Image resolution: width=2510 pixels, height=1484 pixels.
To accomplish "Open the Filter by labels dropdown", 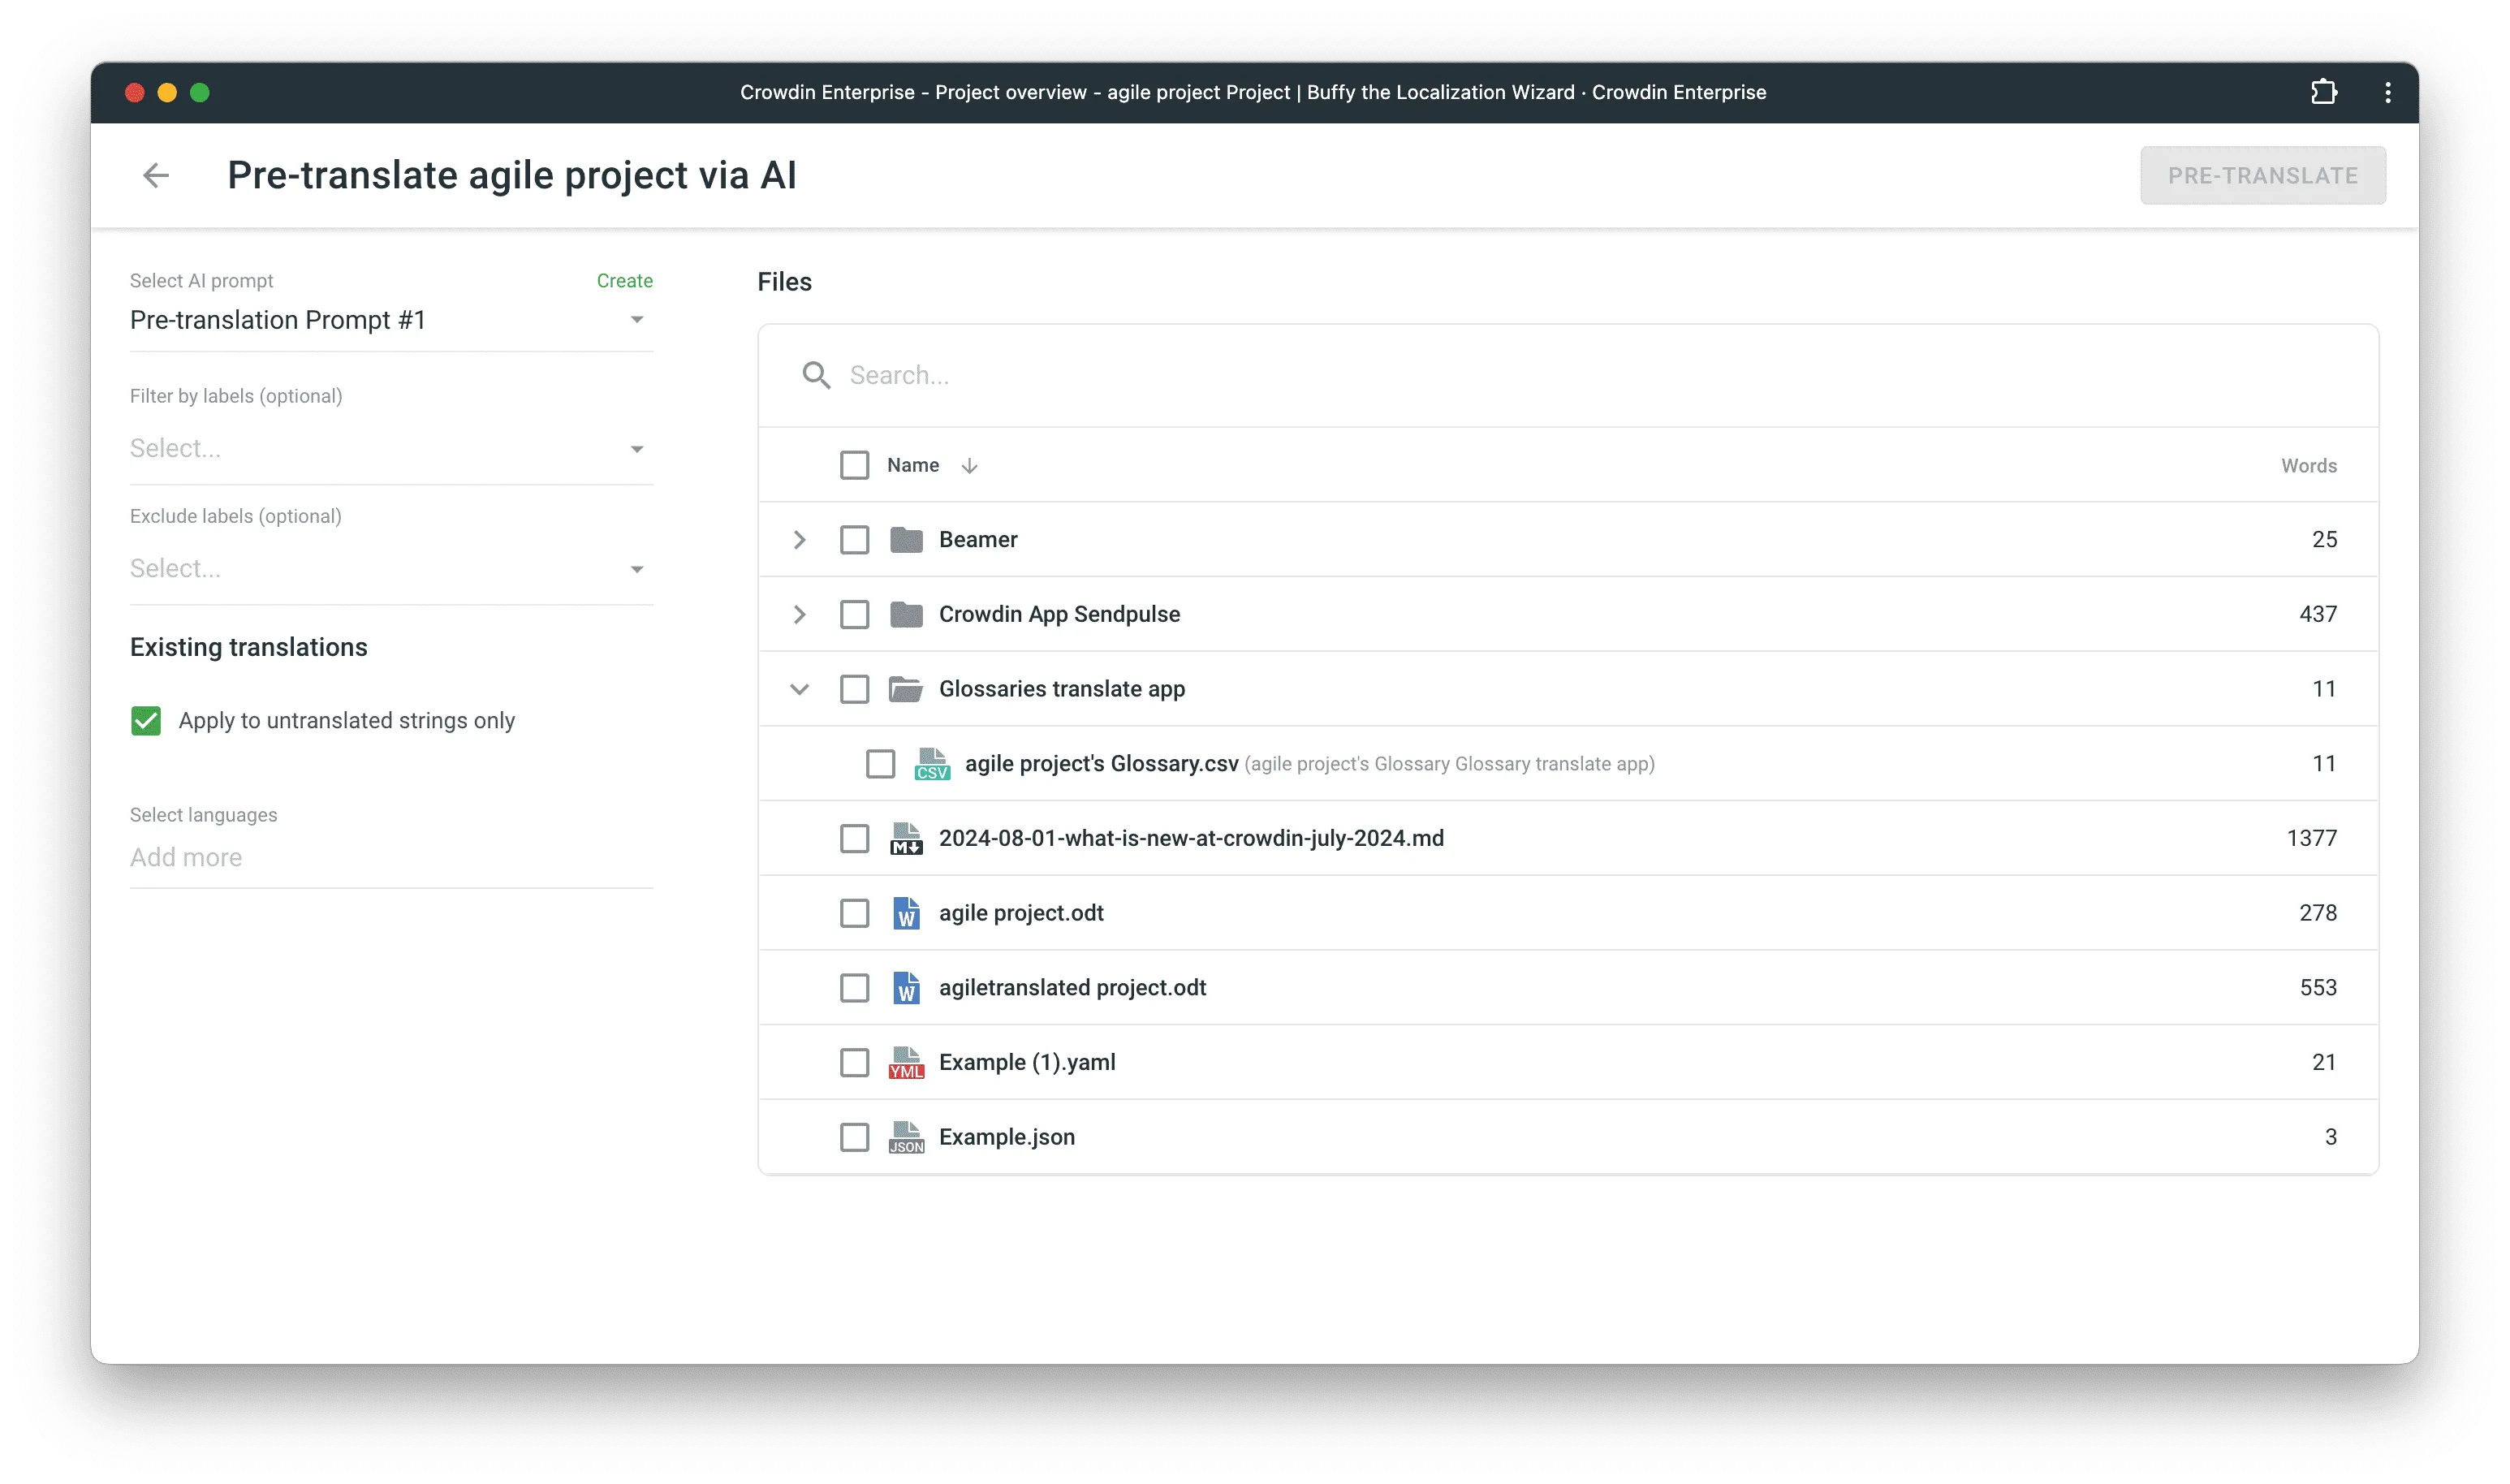I will click(390, 449).
